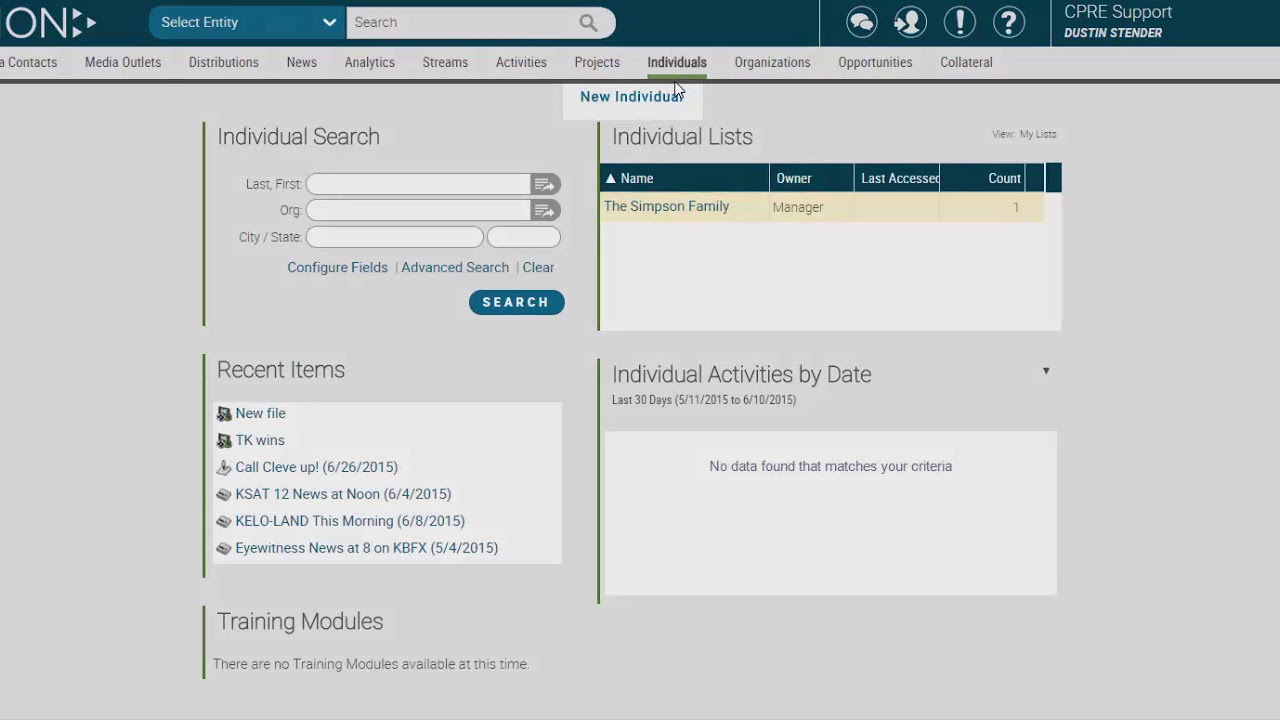Click the lookup icon beside Last, First field
The image size is (1280, 720).
[x=544, y=184]
